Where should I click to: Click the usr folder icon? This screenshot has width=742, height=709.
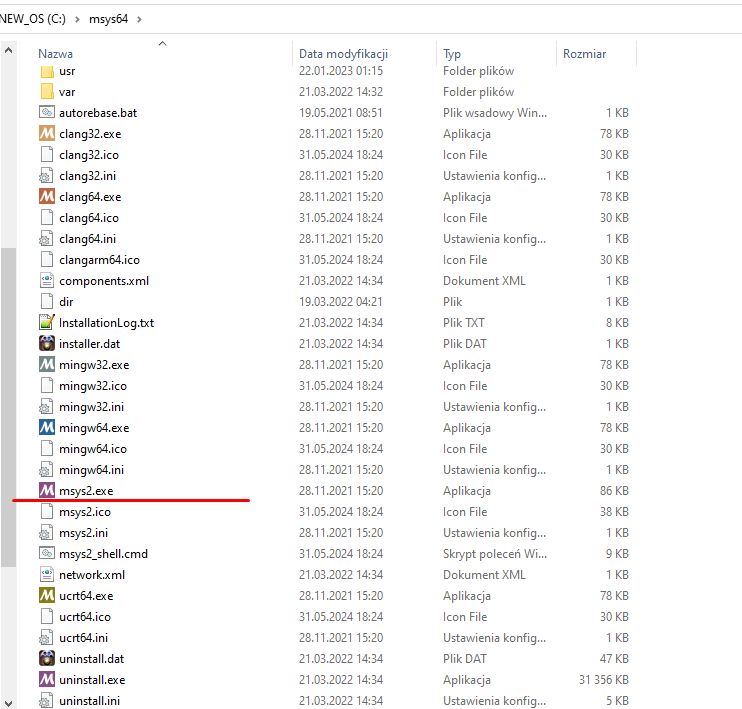47,71
